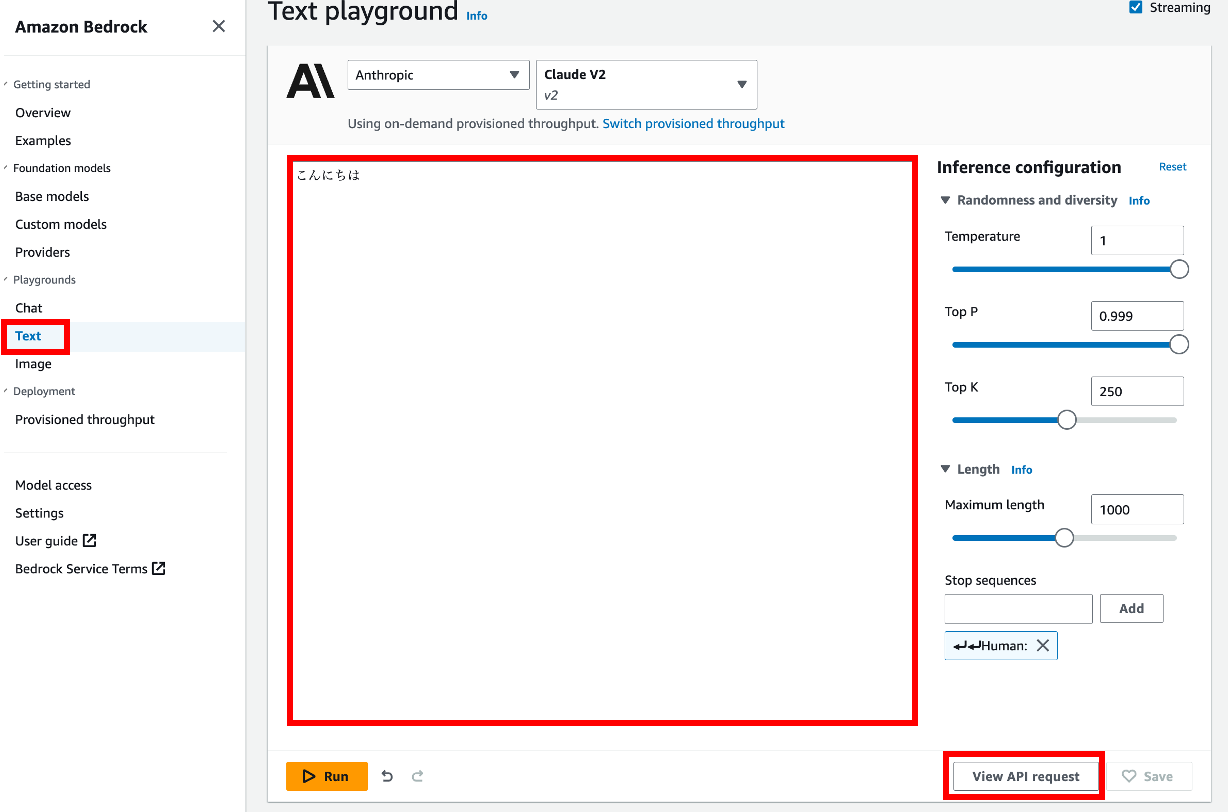The image size is (1228, 812).
Task: Collapse the Deployment nav group
Action: pos(6,391)
